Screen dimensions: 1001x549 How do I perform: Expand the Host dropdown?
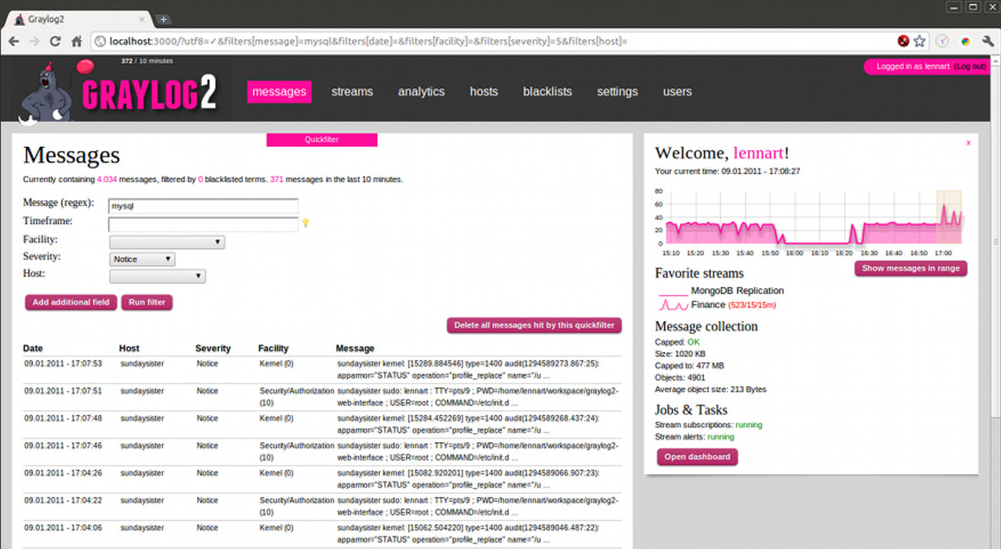tap(157, 276)
